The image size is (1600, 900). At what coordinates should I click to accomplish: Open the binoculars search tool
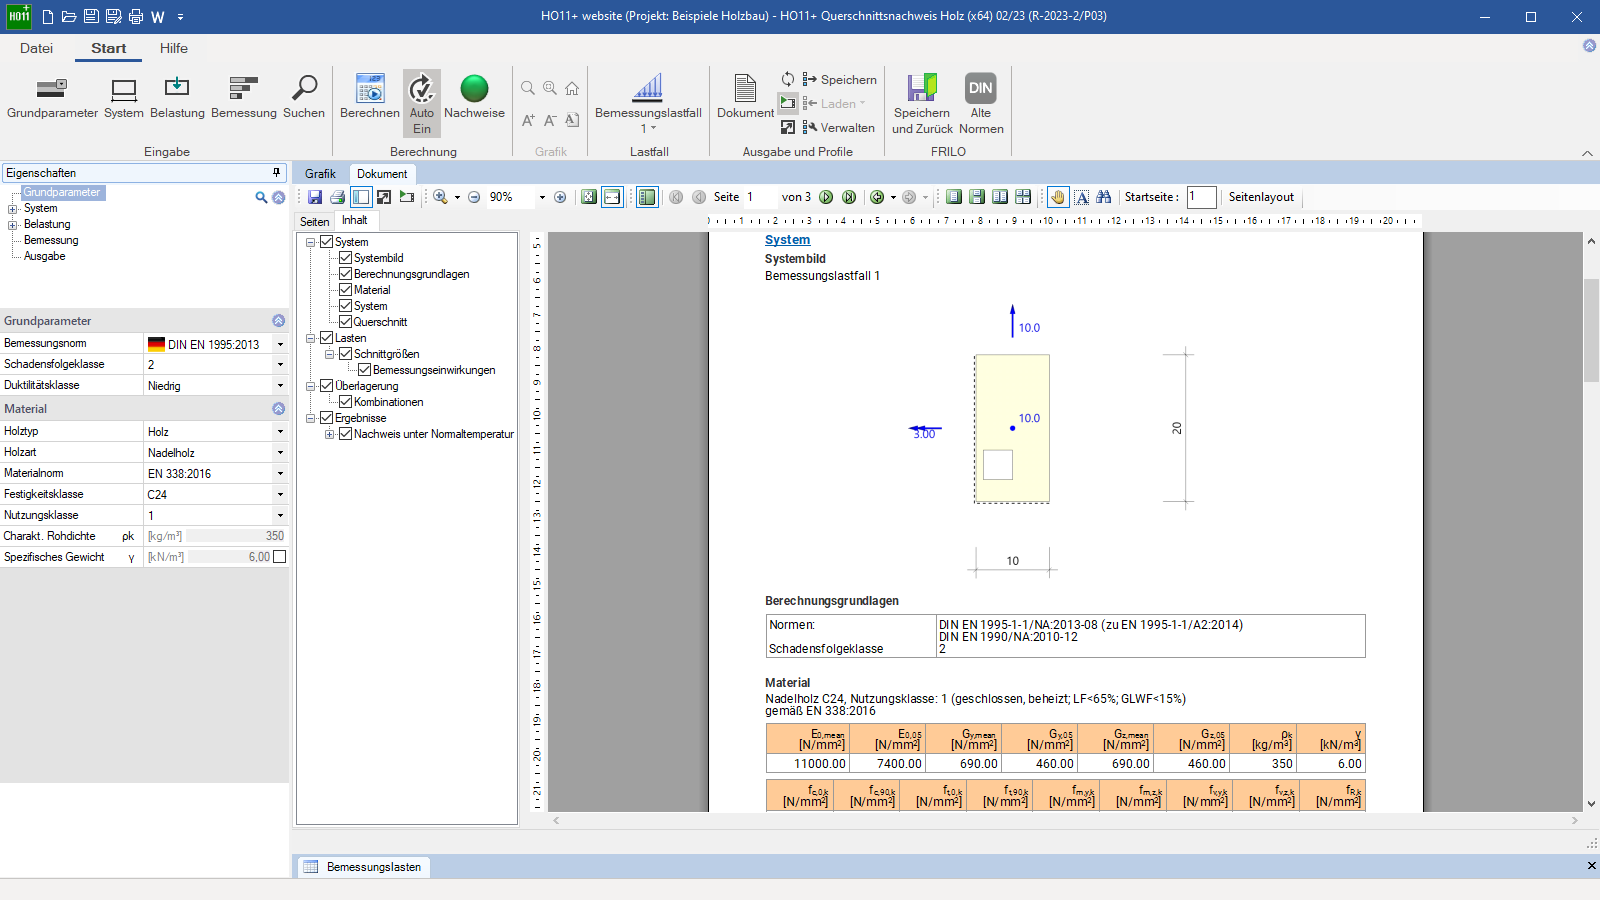(x=1104, y=197)
